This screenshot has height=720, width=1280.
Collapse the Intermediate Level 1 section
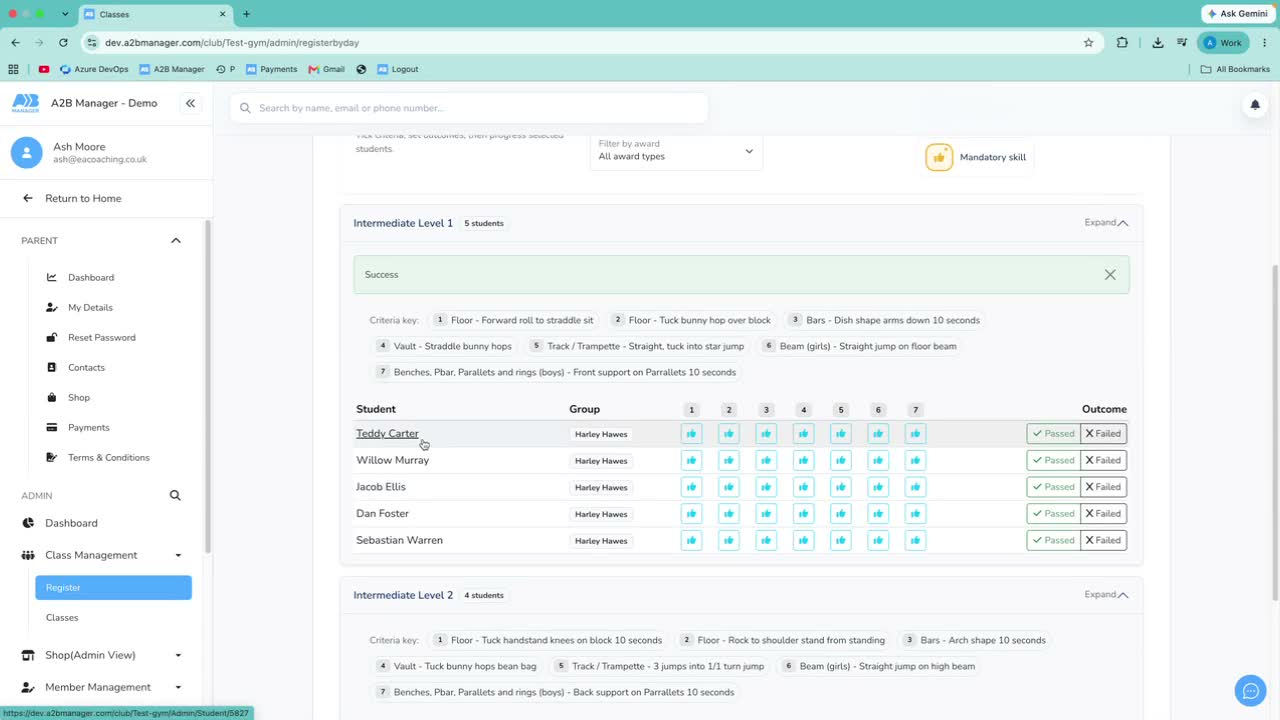point(1106,223)
